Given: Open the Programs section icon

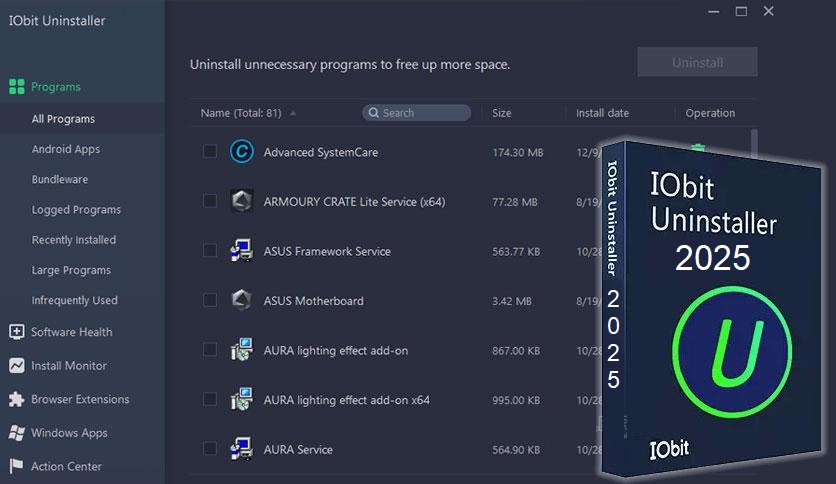Looking at the screenshot, I should coord(17,86).
